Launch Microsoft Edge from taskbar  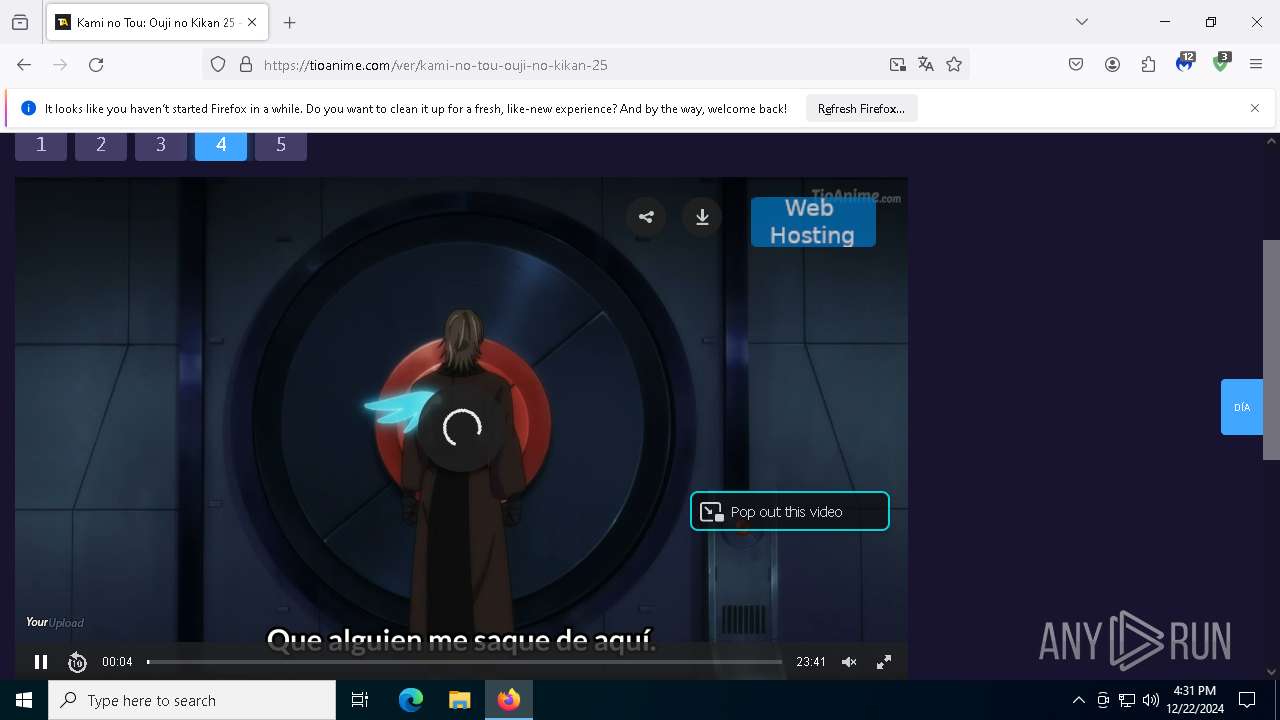pyautogui.click(x=411, y=700)
